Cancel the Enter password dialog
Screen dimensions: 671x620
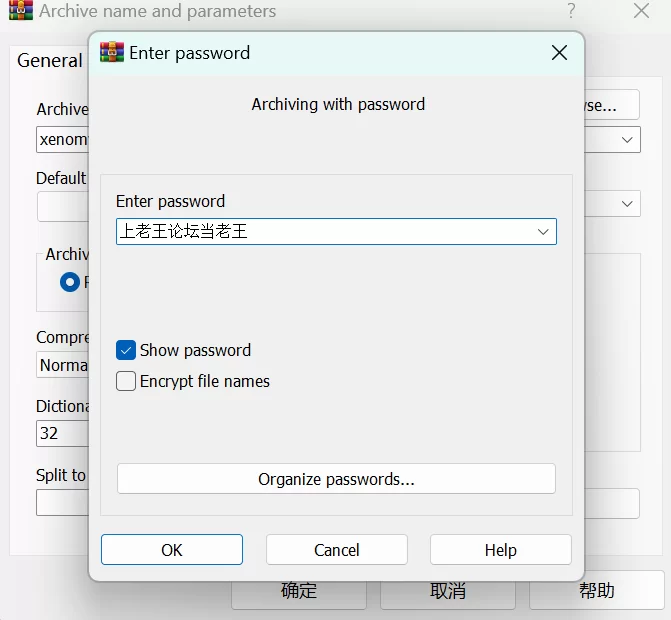pos(337,550)
